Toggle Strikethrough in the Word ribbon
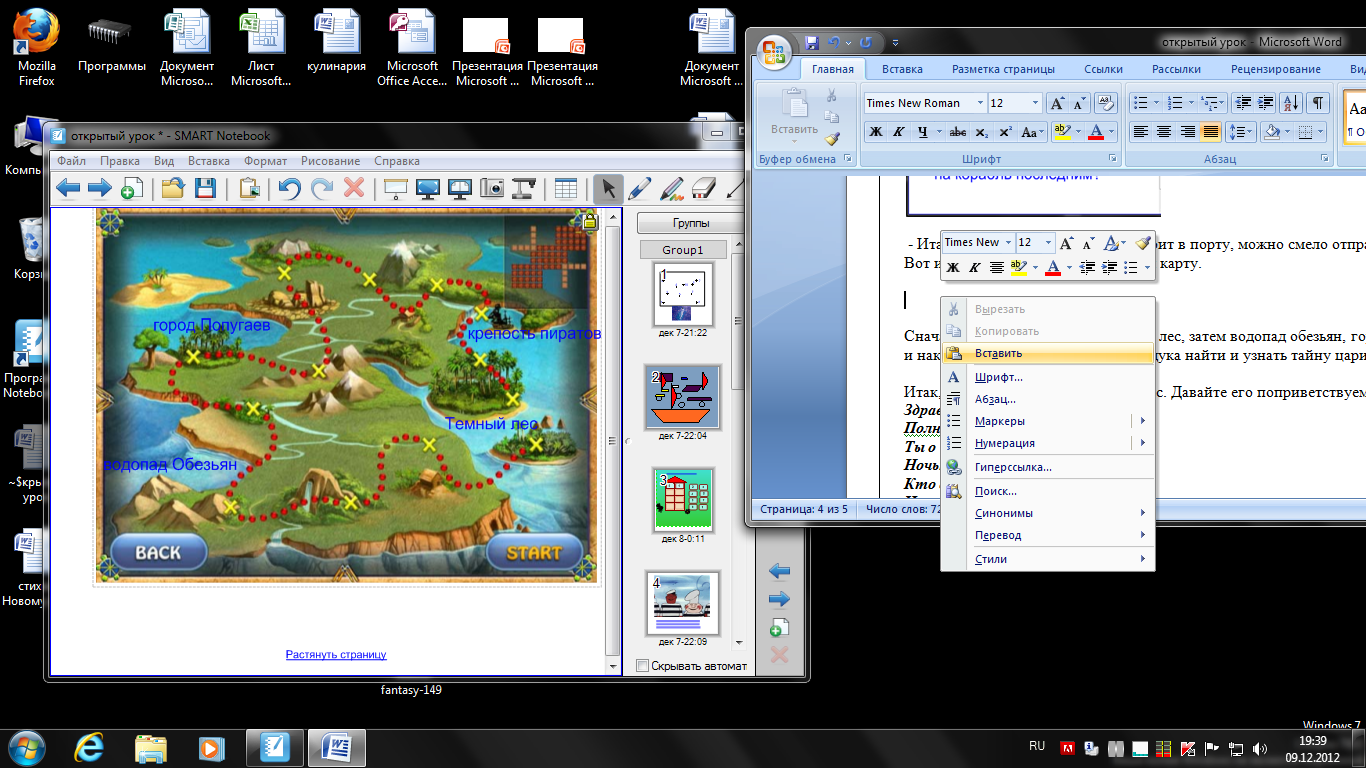The width and height of the screenshot is (1366, 768). pyautogui.click(x=957, y=132)
